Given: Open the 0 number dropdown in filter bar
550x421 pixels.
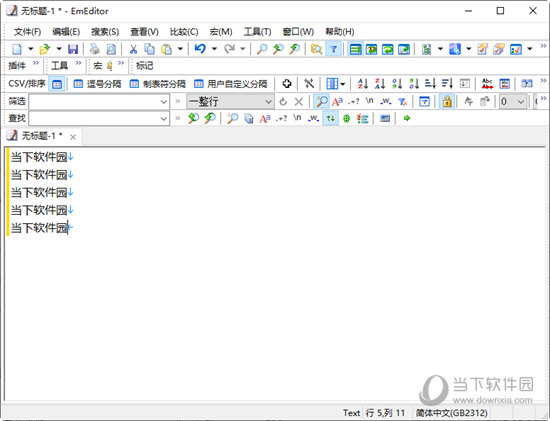Looking at the screenshot, I should tap(512, 102).
